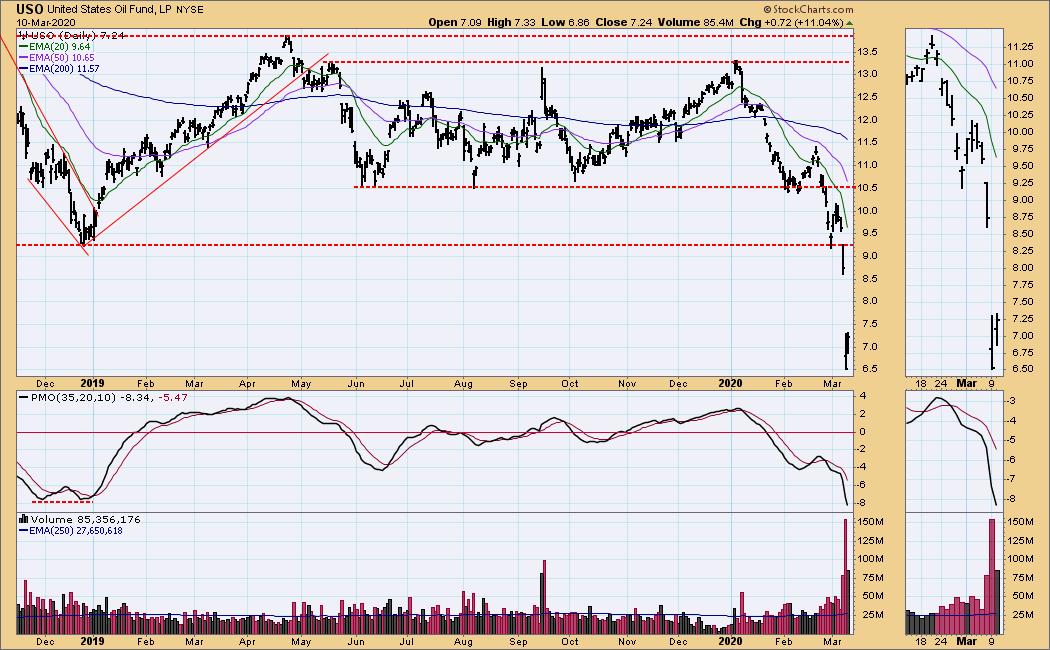Viewport: 1050px width, 650px height.
Task: Click the EMA(50) 10.65 legend entry
Action: point(57,58)
